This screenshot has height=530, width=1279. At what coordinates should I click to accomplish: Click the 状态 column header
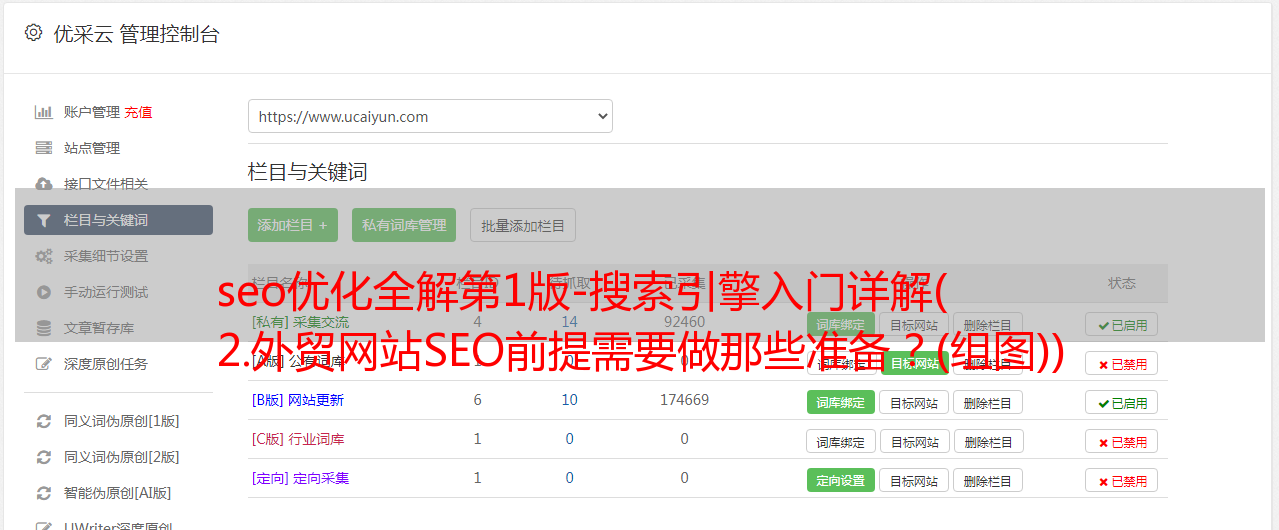(1122, 283)
